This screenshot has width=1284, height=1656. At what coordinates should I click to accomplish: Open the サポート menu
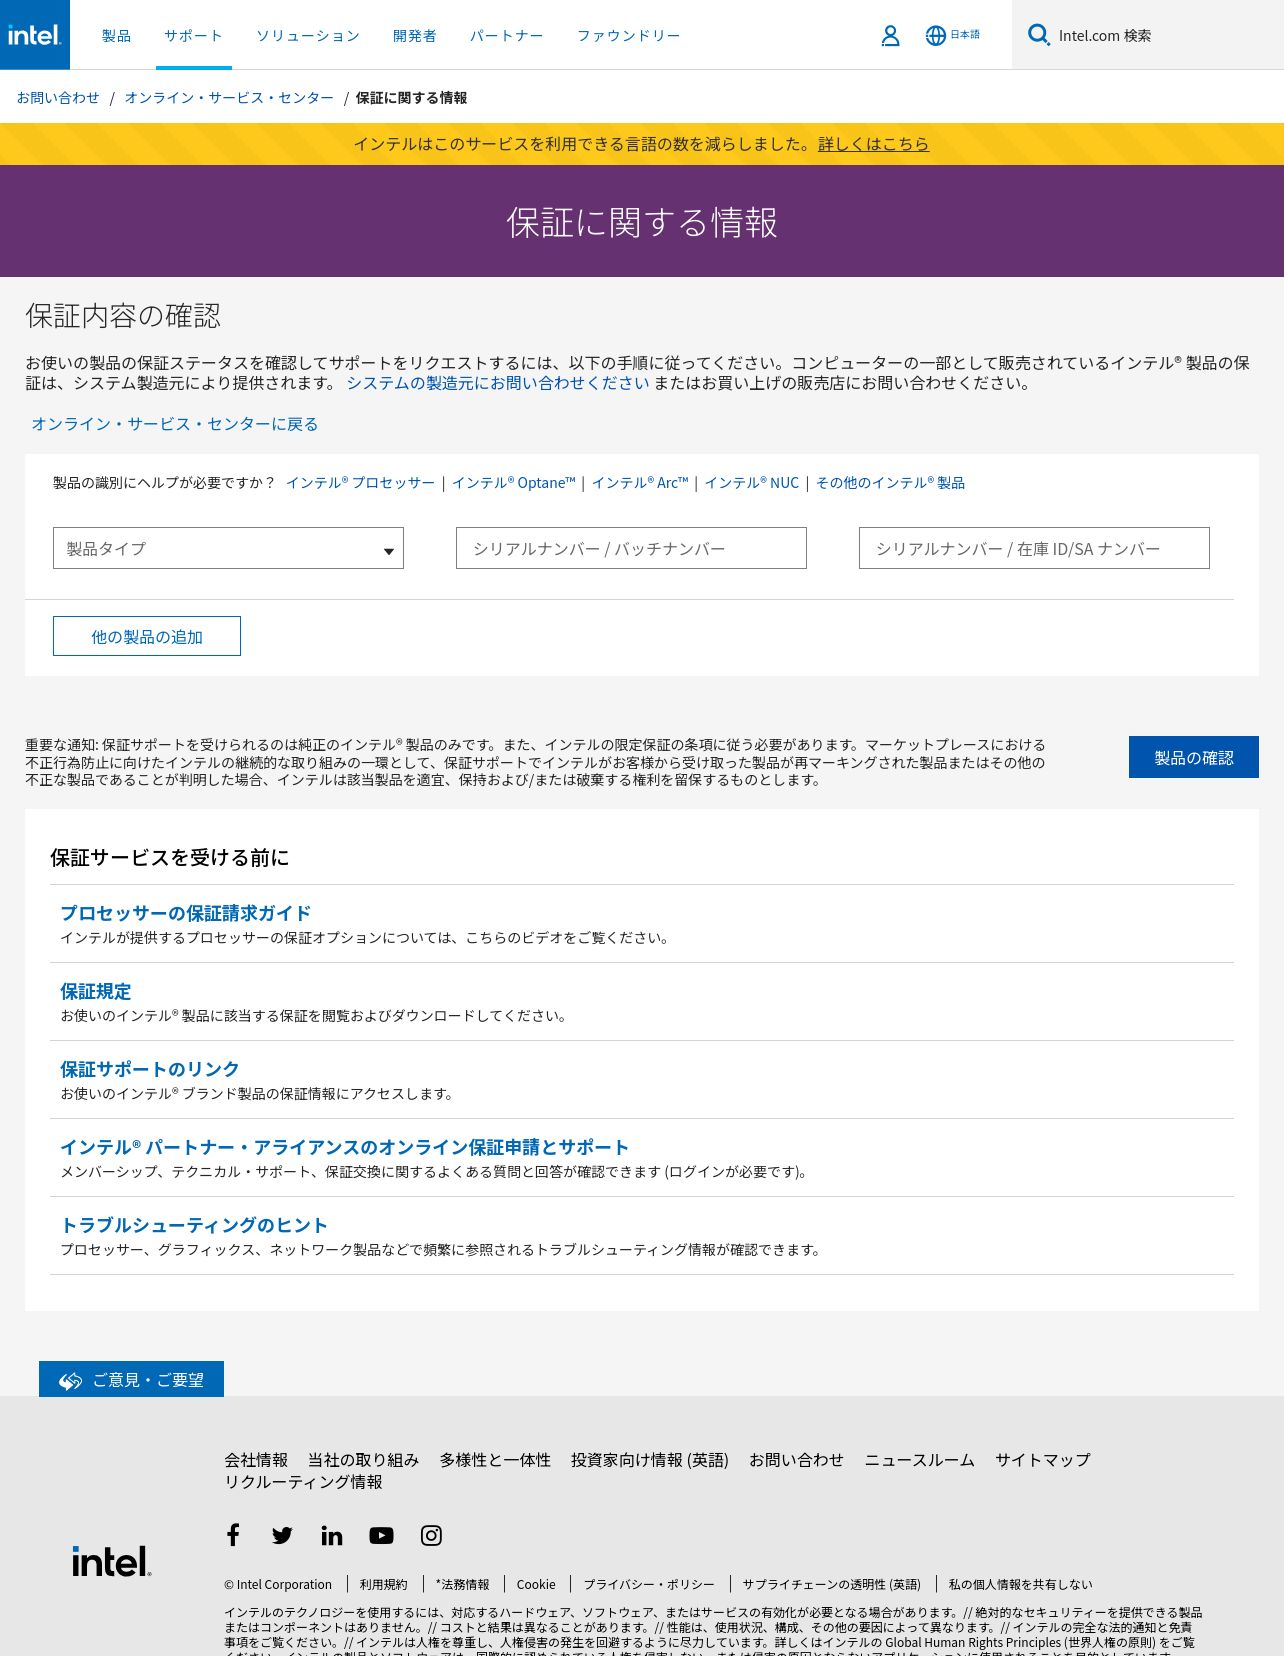(194, 35)
